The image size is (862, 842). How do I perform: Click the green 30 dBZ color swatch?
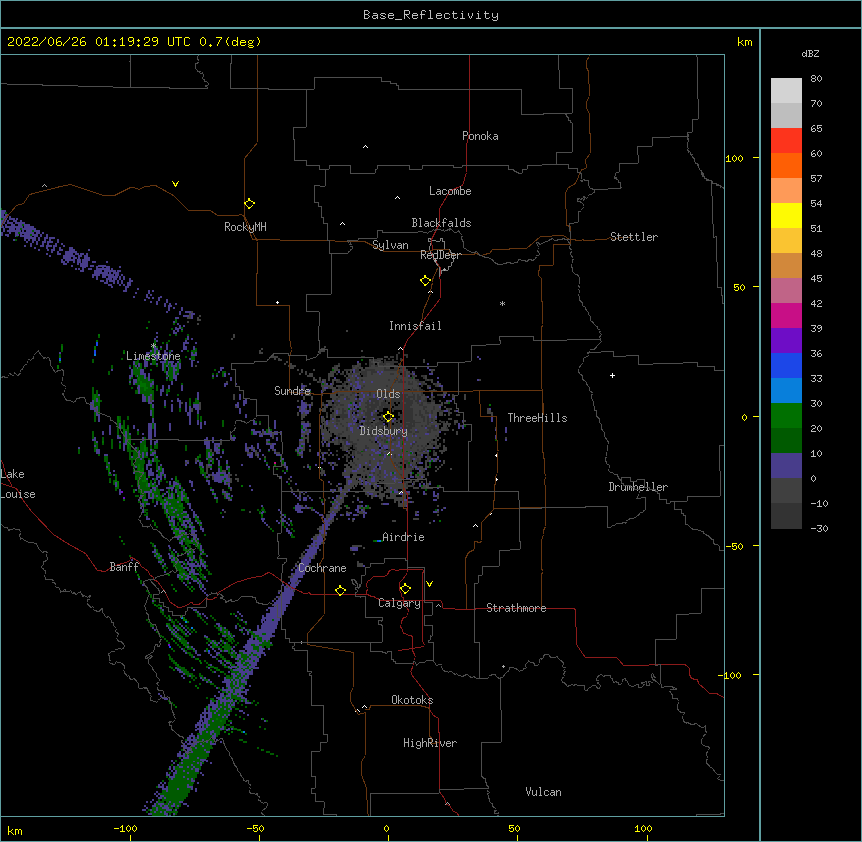coord(786,416)
